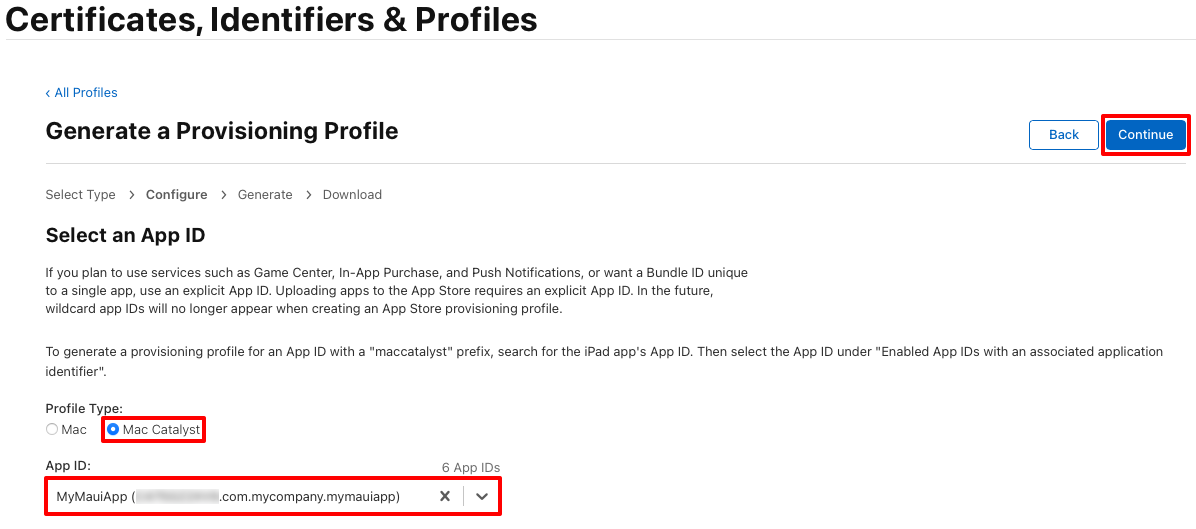The image size is (1196, 529).
Task: Go to the Select Type step
Action: click(80, 194)
